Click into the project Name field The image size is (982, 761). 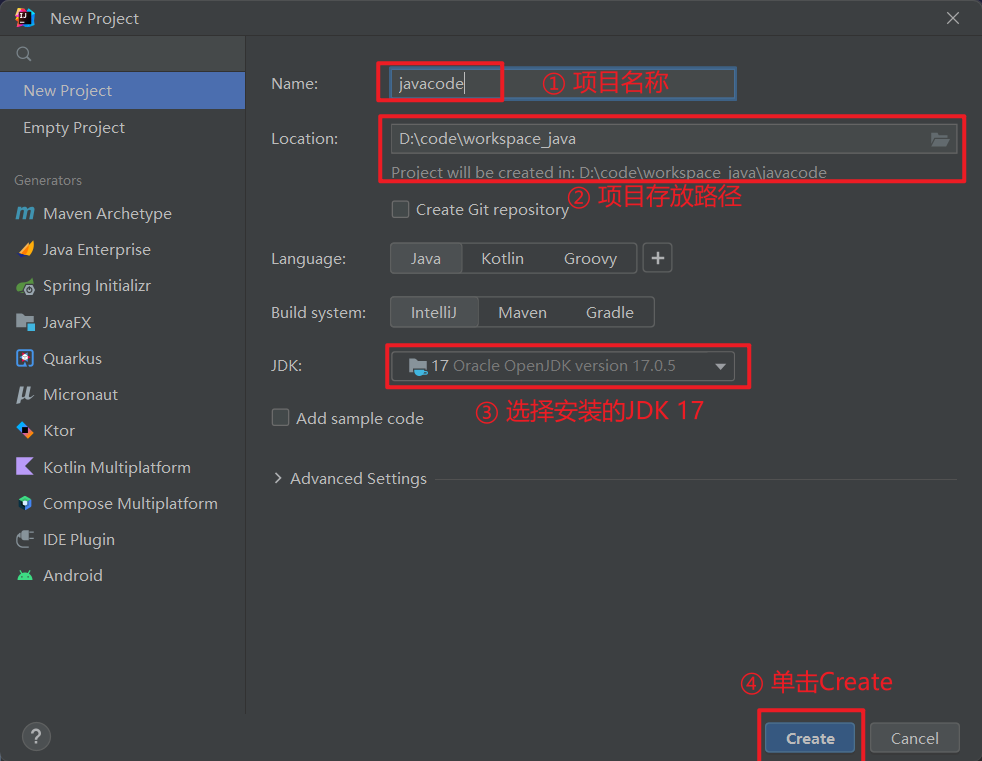pyautogui.click(x=562, y=83)
